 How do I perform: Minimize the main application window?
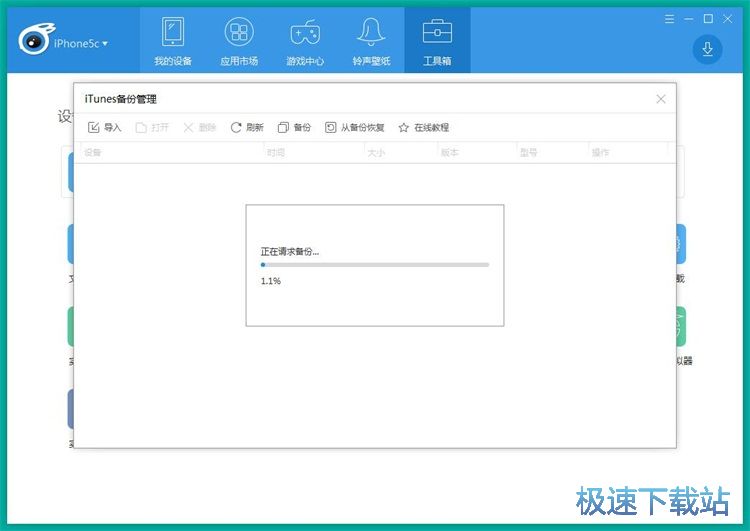[689, 19]
